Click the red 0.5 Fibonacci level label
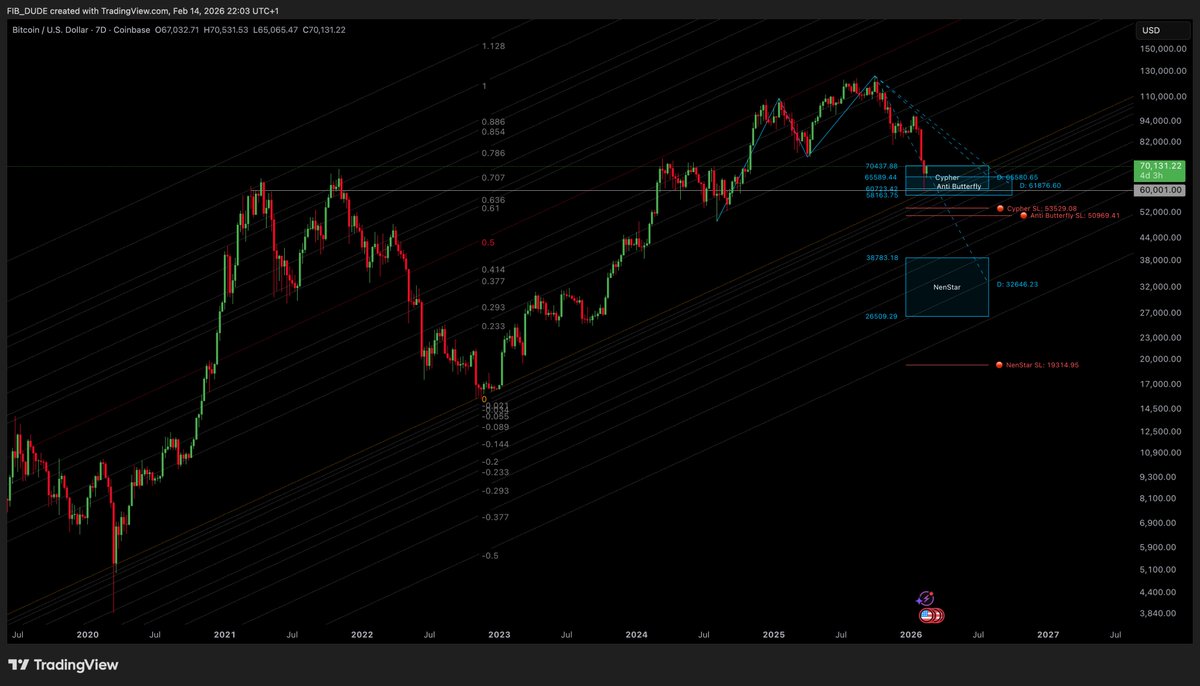 [488, 242]
